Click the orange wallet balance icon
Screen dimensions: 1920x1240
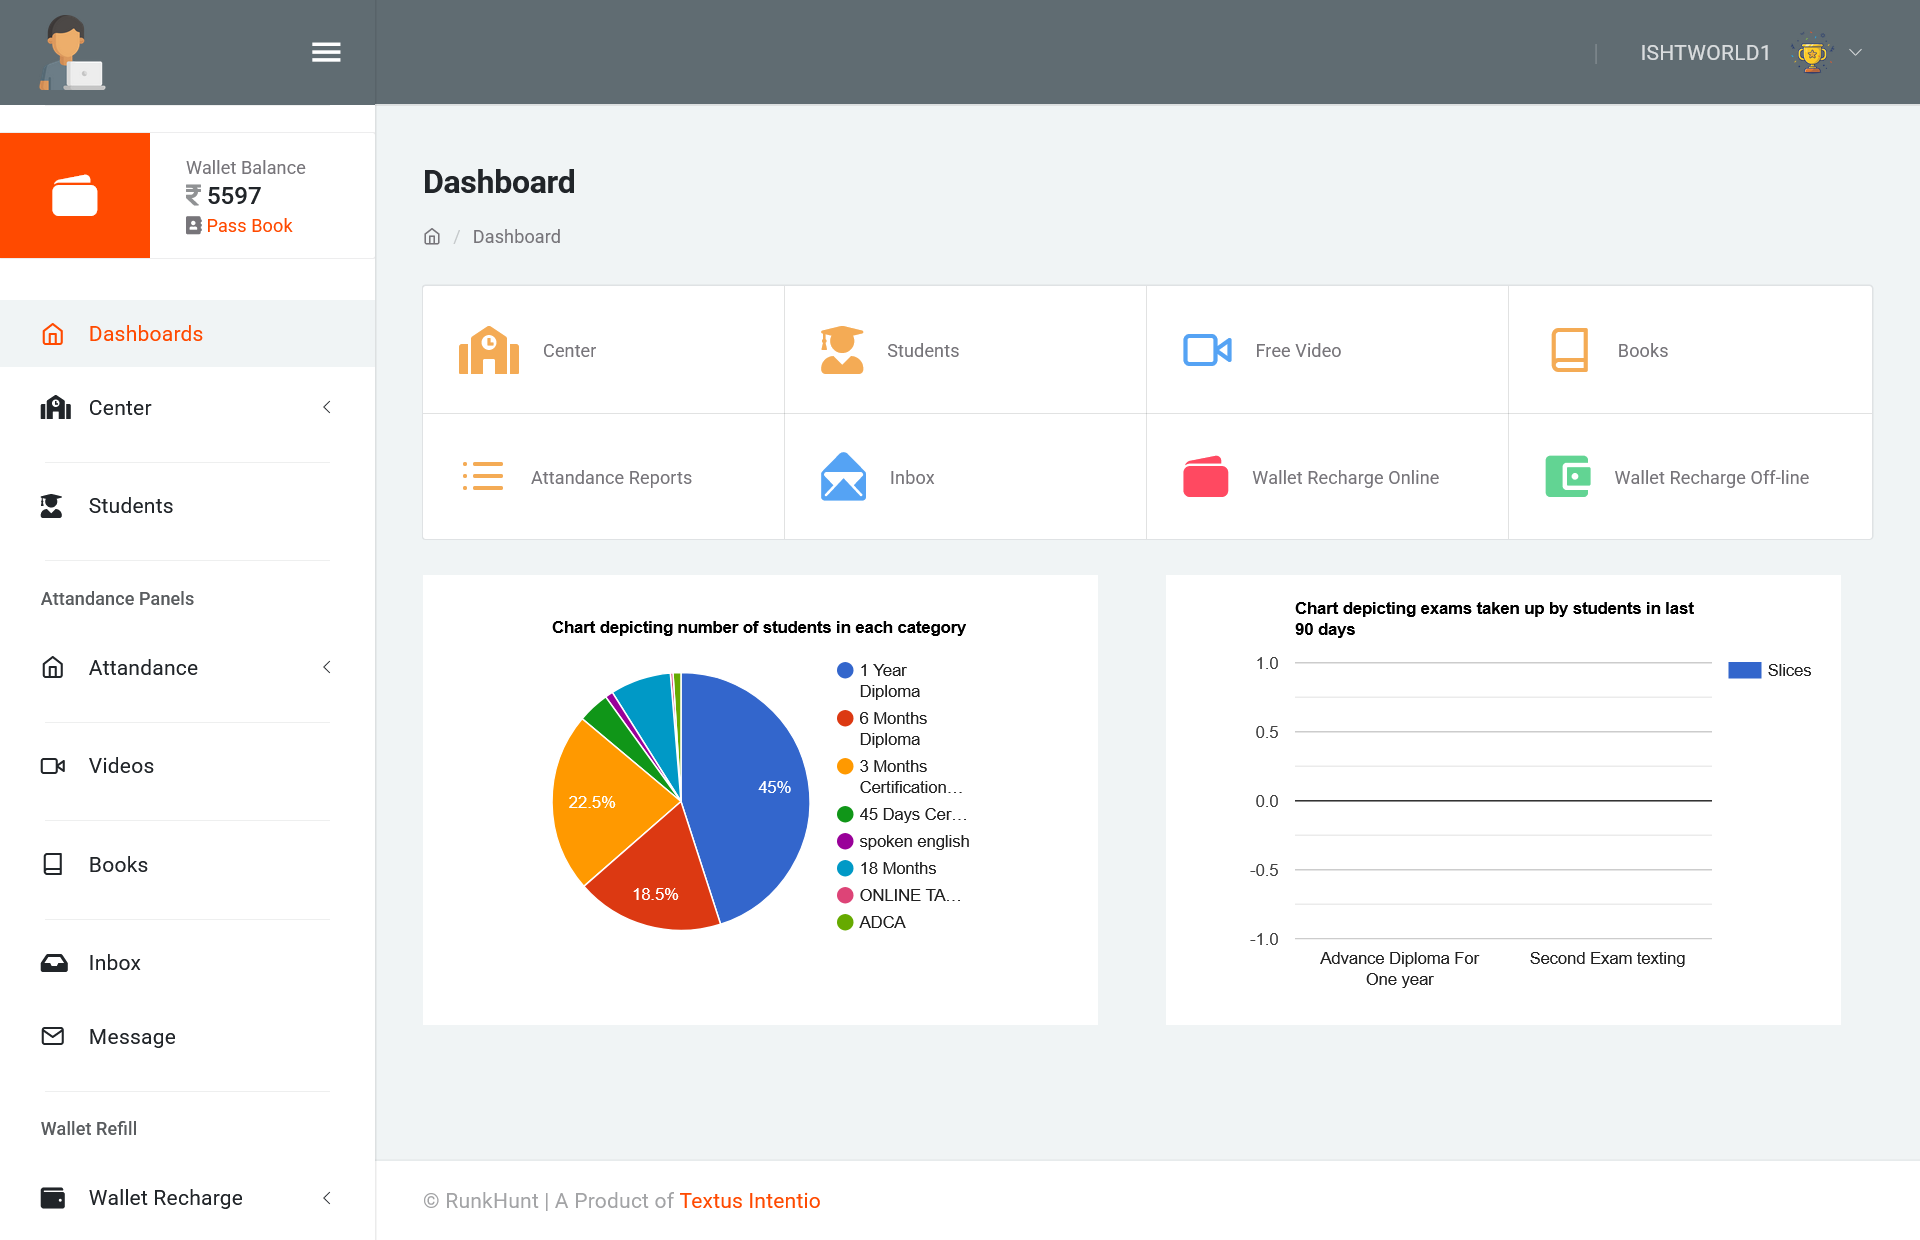[75, 196]
